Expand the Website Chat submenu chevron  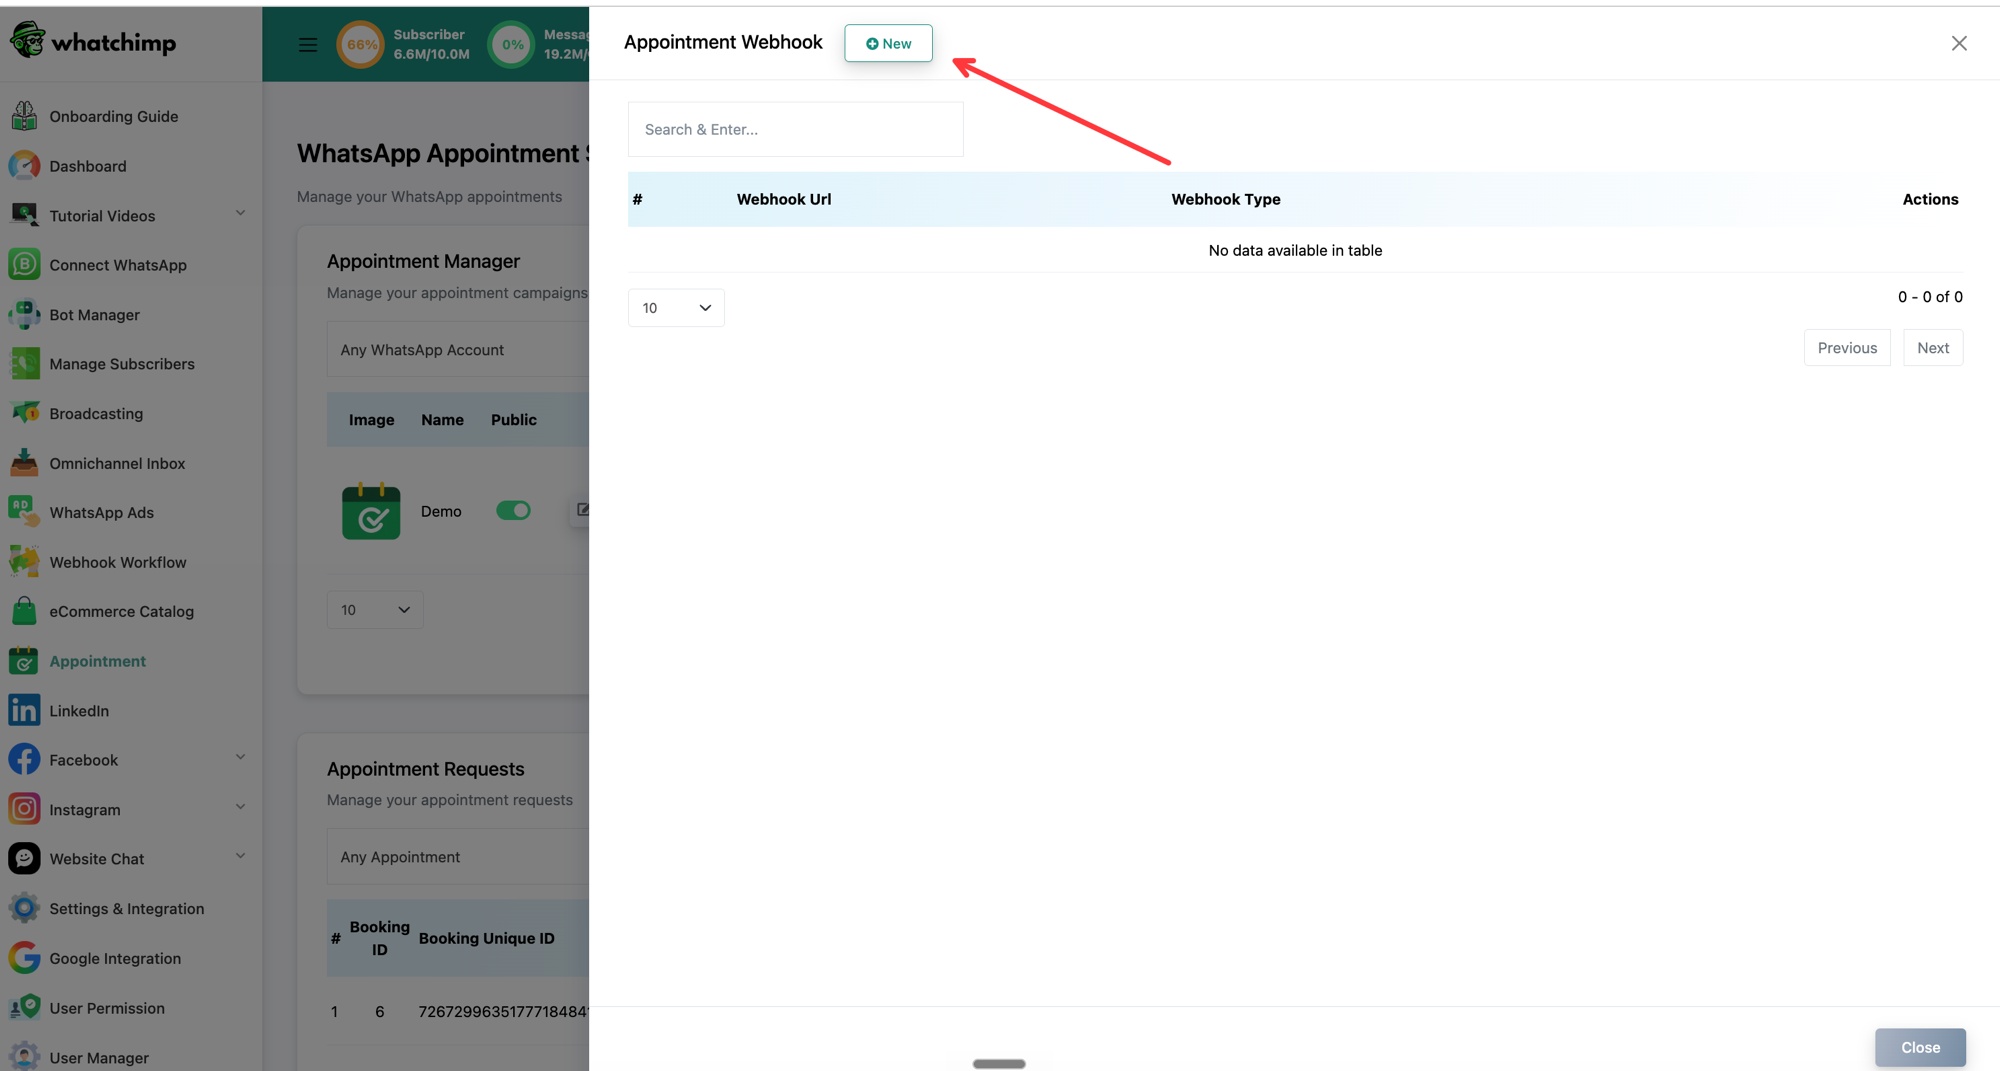point(240,856)
